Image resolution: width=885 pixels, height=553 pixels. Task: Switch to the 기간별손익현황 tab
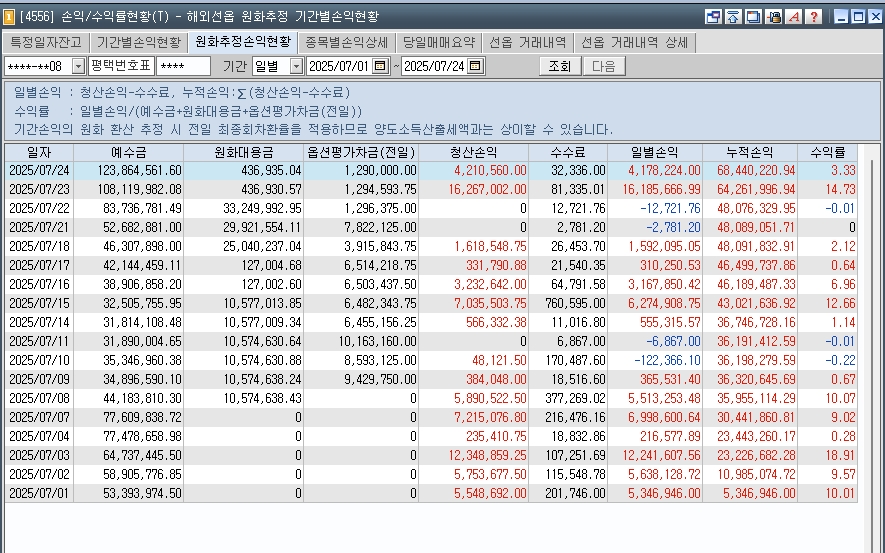click(139, 42)
